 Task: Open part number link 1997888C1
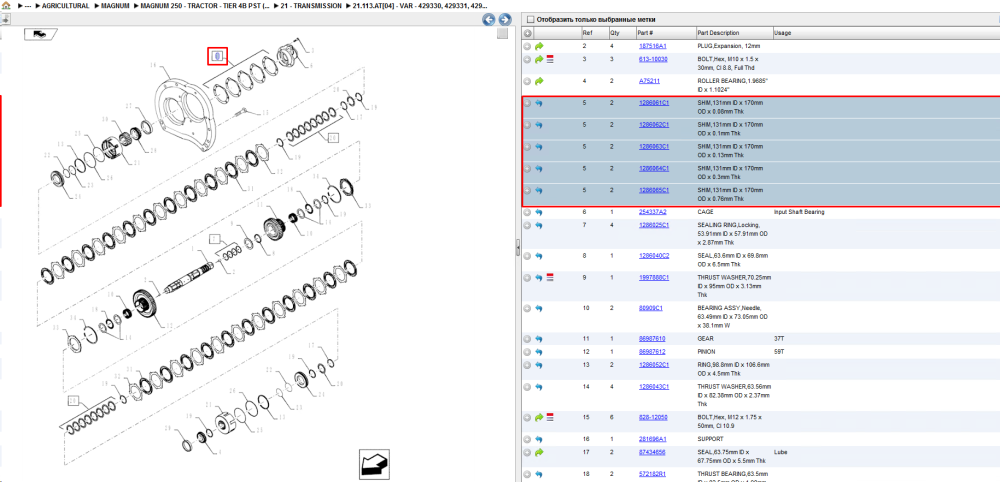tap(654, 278)
